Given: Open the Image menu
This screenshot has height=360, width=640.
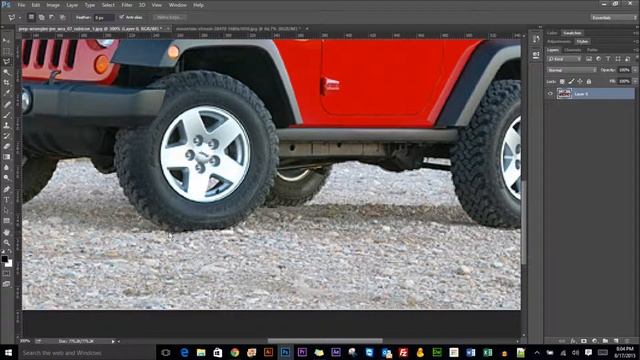Looking at the screenshot, I should click(53, 5).
